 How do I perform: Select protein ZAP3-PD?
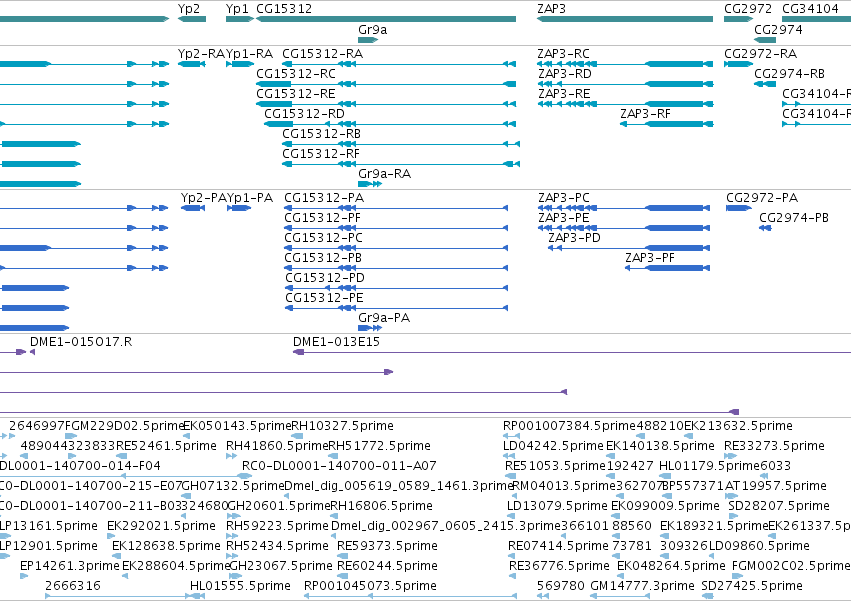574,238
